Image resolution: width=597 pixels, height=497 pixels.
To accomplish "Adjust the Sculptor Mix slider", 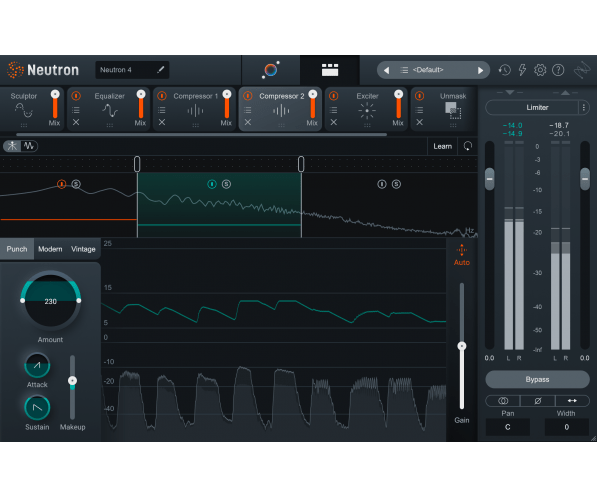I will point(55,104).
